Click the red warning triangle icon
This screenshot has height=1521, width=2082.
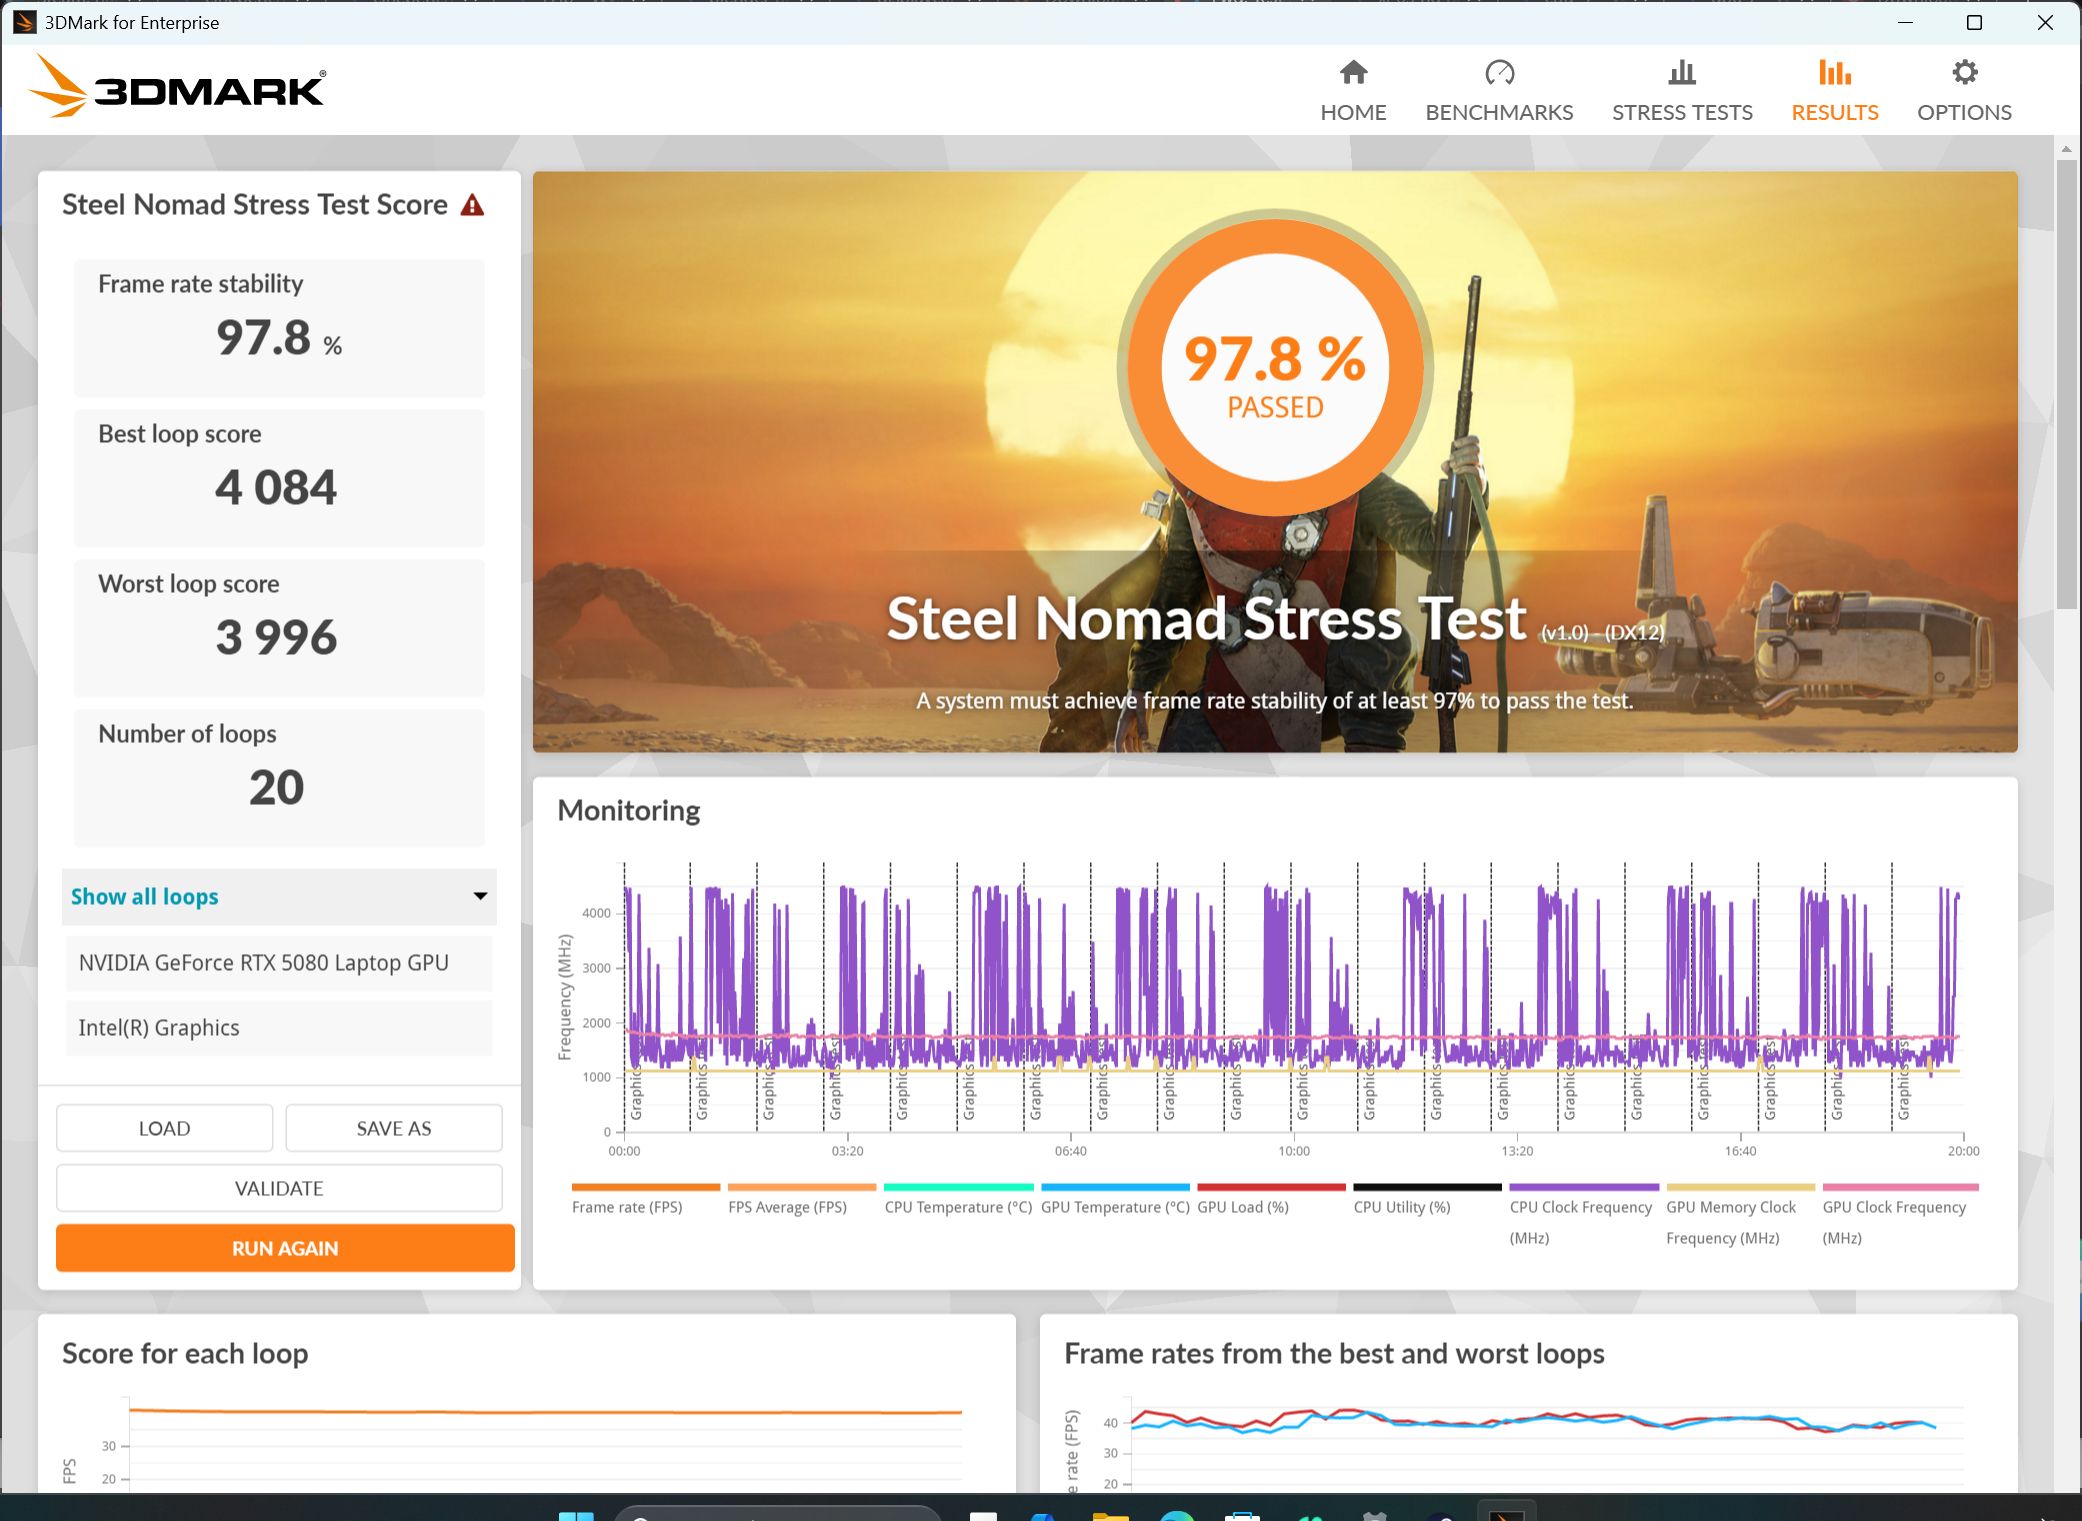[472, 206]
